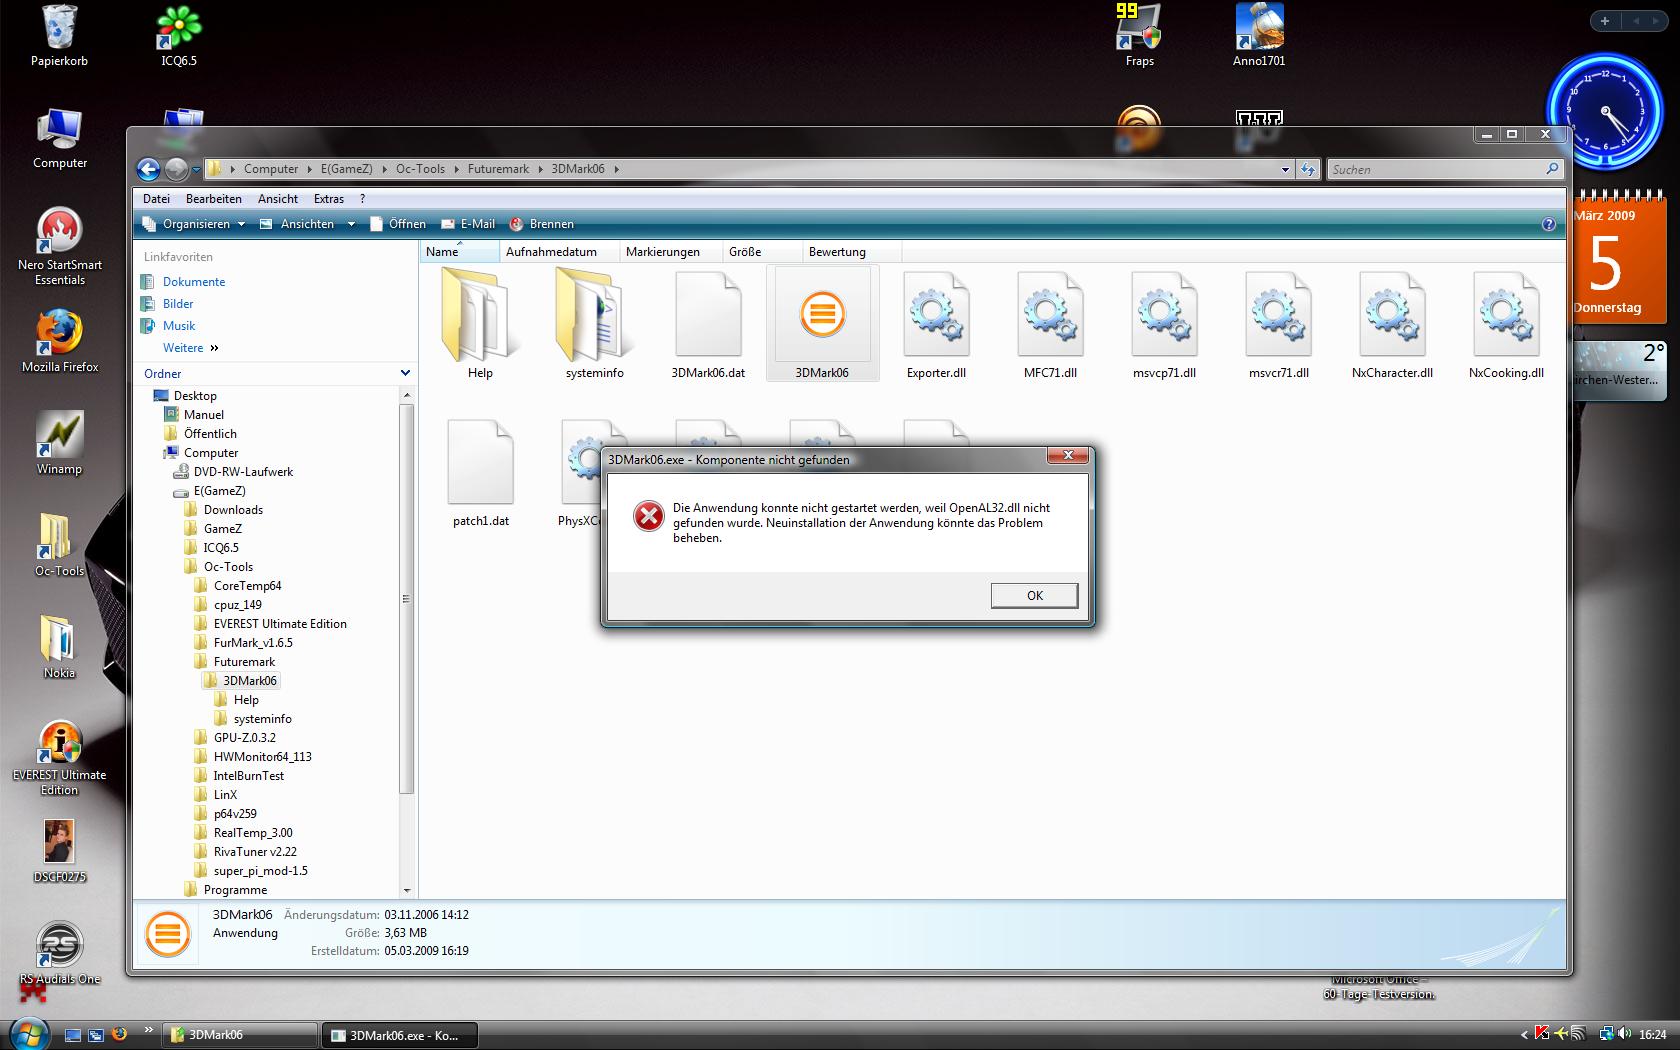The image size is (1680, 1050).
Task: Open the Musik favorite link
Action: pyautogui.click(x=179, y=326)
